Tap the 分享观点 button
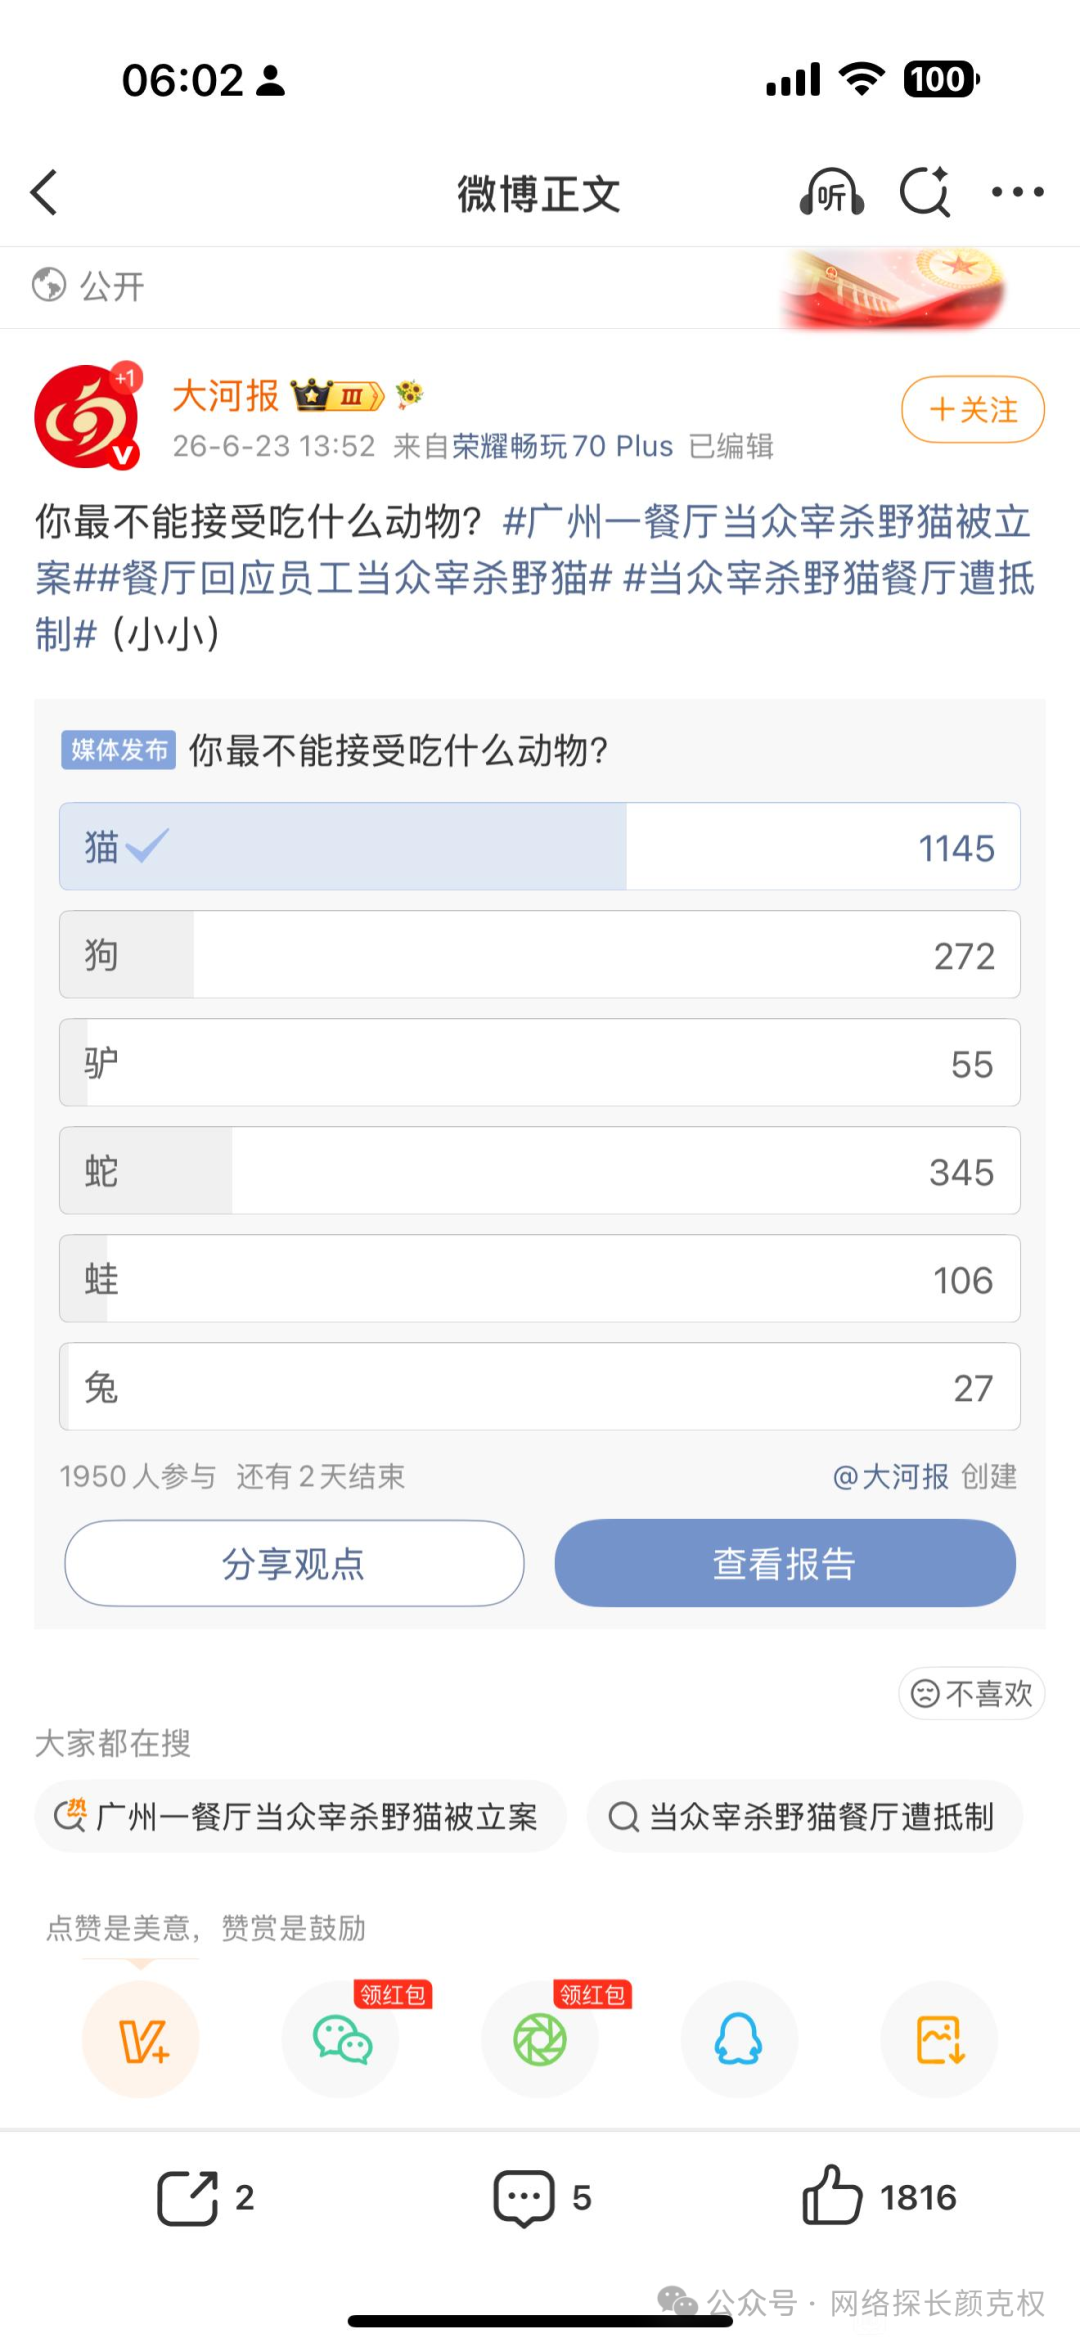This screenshot has height=2347, width=1080. tap(294, 1563)
